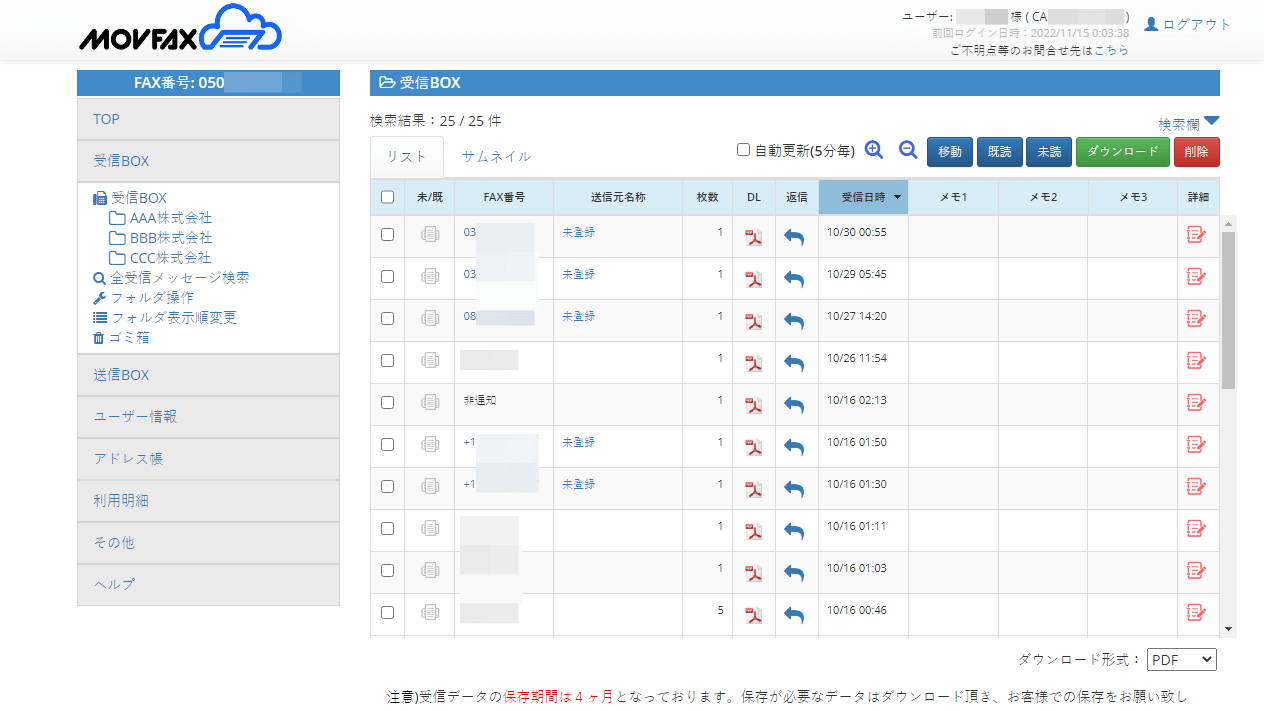Check the row received 10/16 02:13
1264x711 pixels.
point(387,403)
